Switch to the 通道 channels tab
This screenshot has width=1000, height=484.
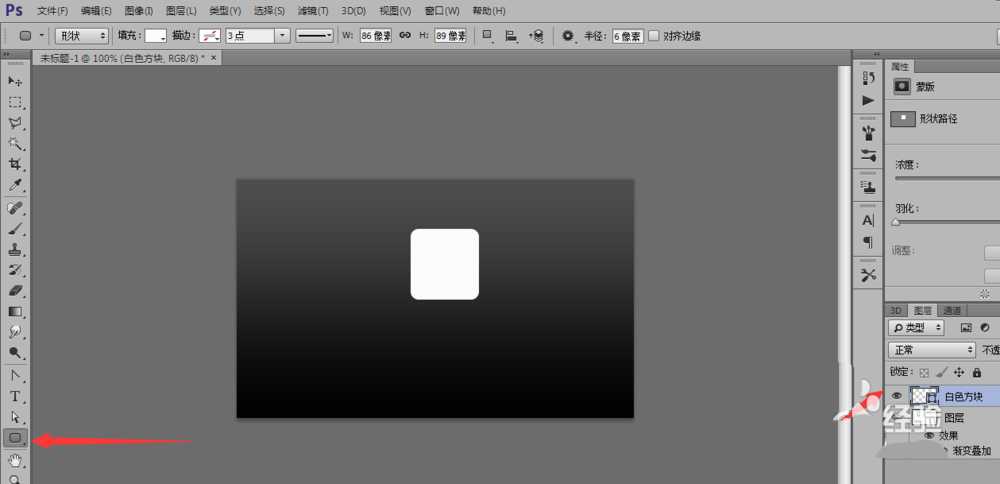[x=952, y=310]
